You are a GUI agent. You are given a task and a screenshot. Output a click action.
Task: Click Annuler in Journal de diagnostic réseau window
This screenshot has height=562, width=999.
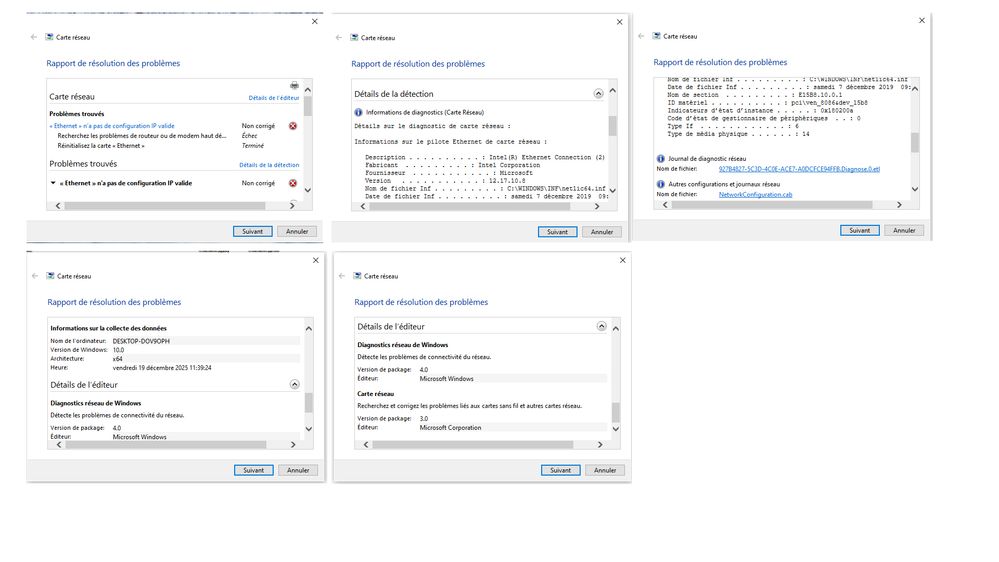[x=904, y=230]
